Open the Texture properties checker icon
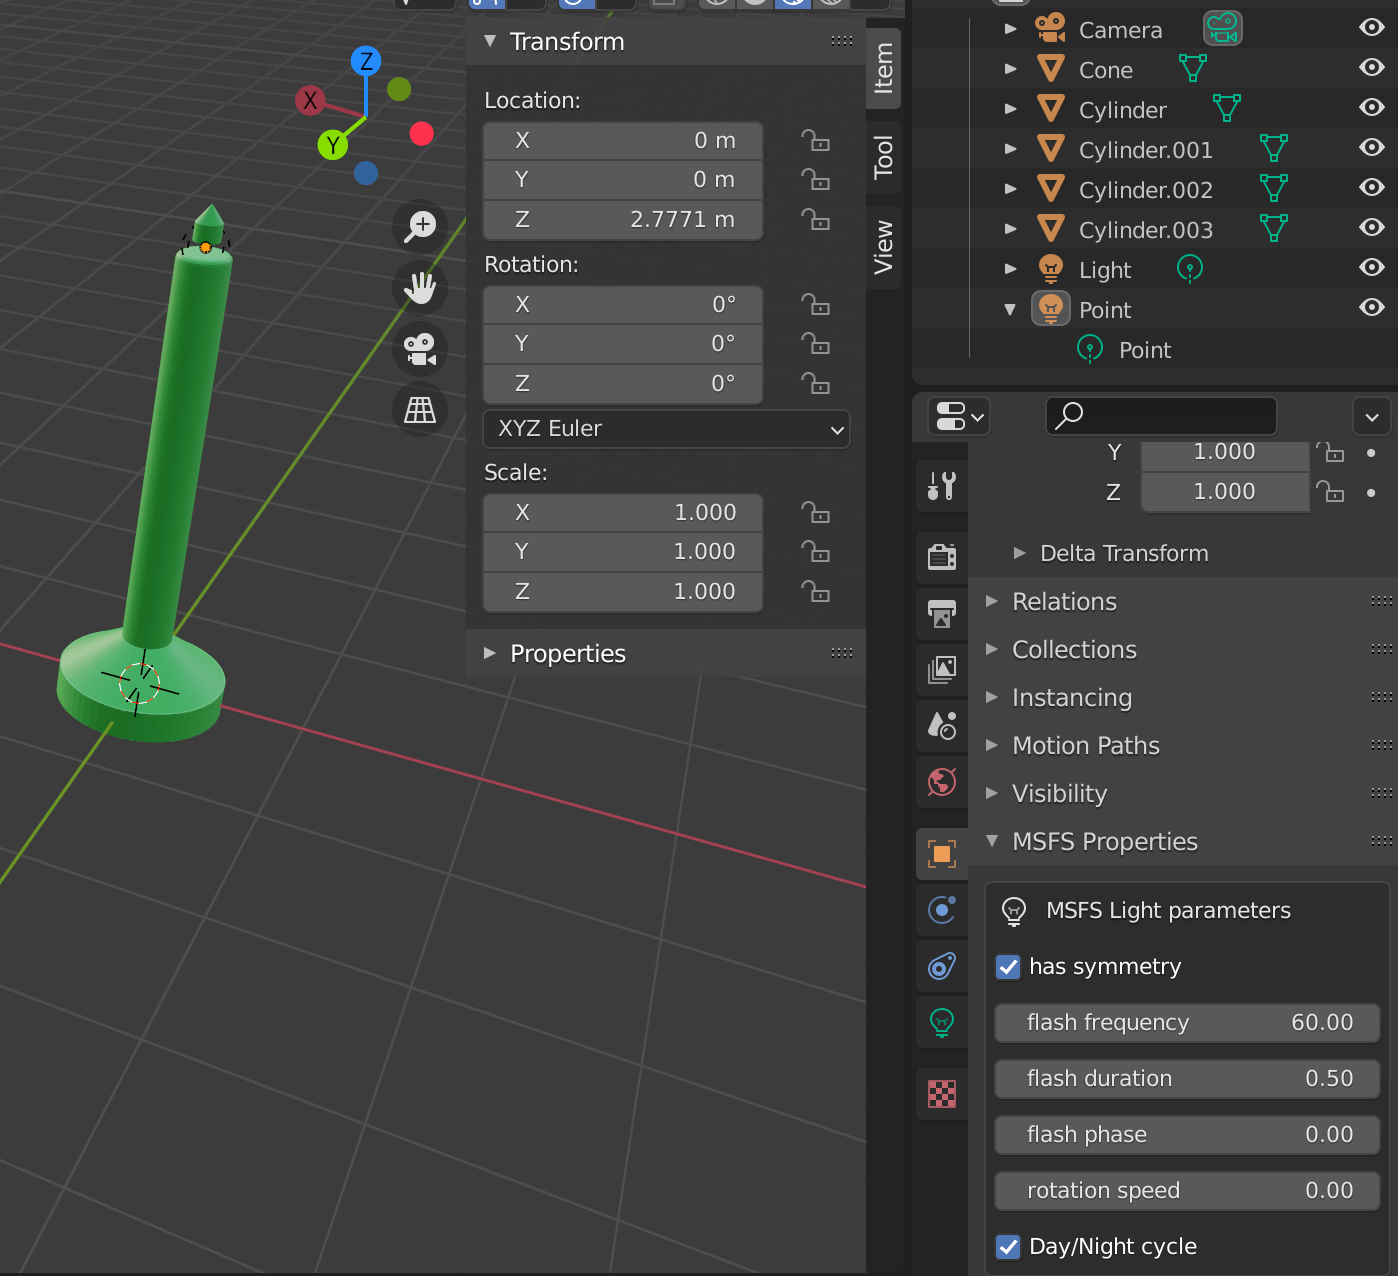Screen dimensions: 1398x1276 [942, 1094]
